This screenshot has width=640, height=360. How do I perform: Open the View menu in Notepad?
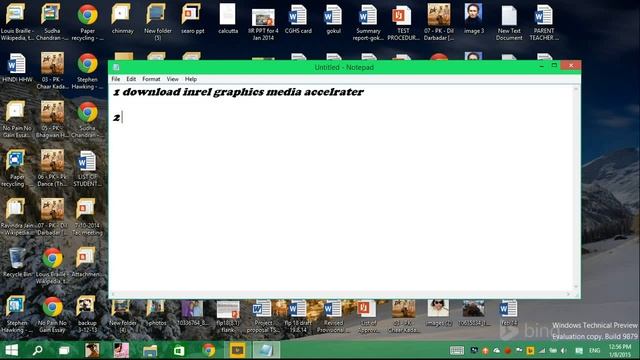pos(172,79)
